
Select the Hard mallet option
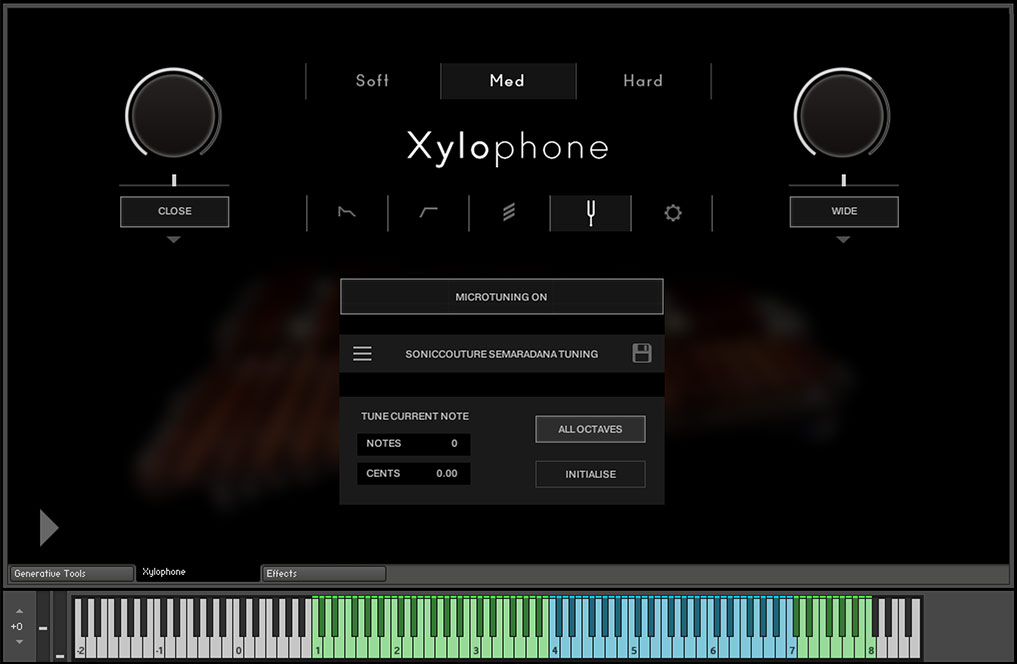point(642,81)
